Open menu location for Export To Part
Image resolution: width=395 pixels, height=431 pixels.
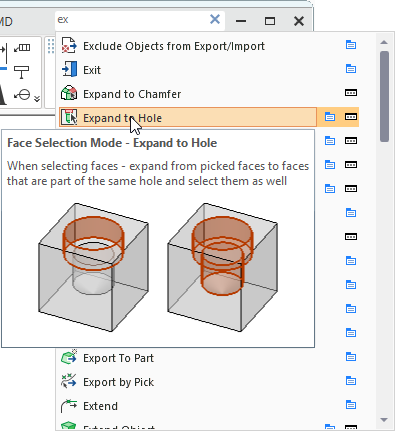[x=351, y=357]
